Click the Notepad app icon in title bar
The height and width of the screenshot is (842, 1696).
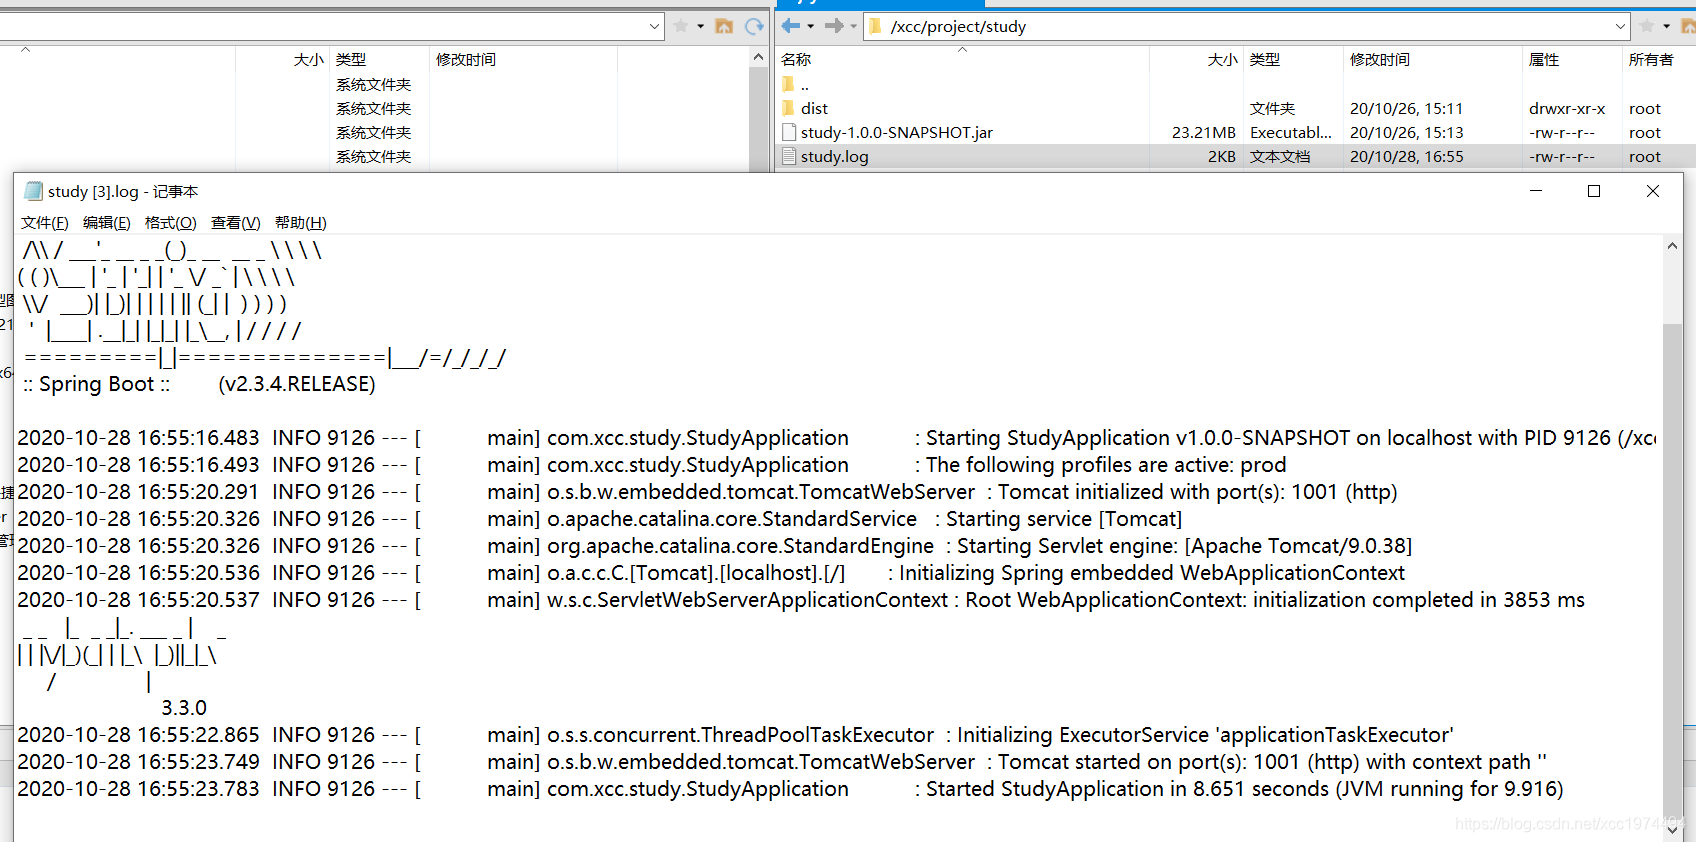pyautogui.click(x=33, y=191)
